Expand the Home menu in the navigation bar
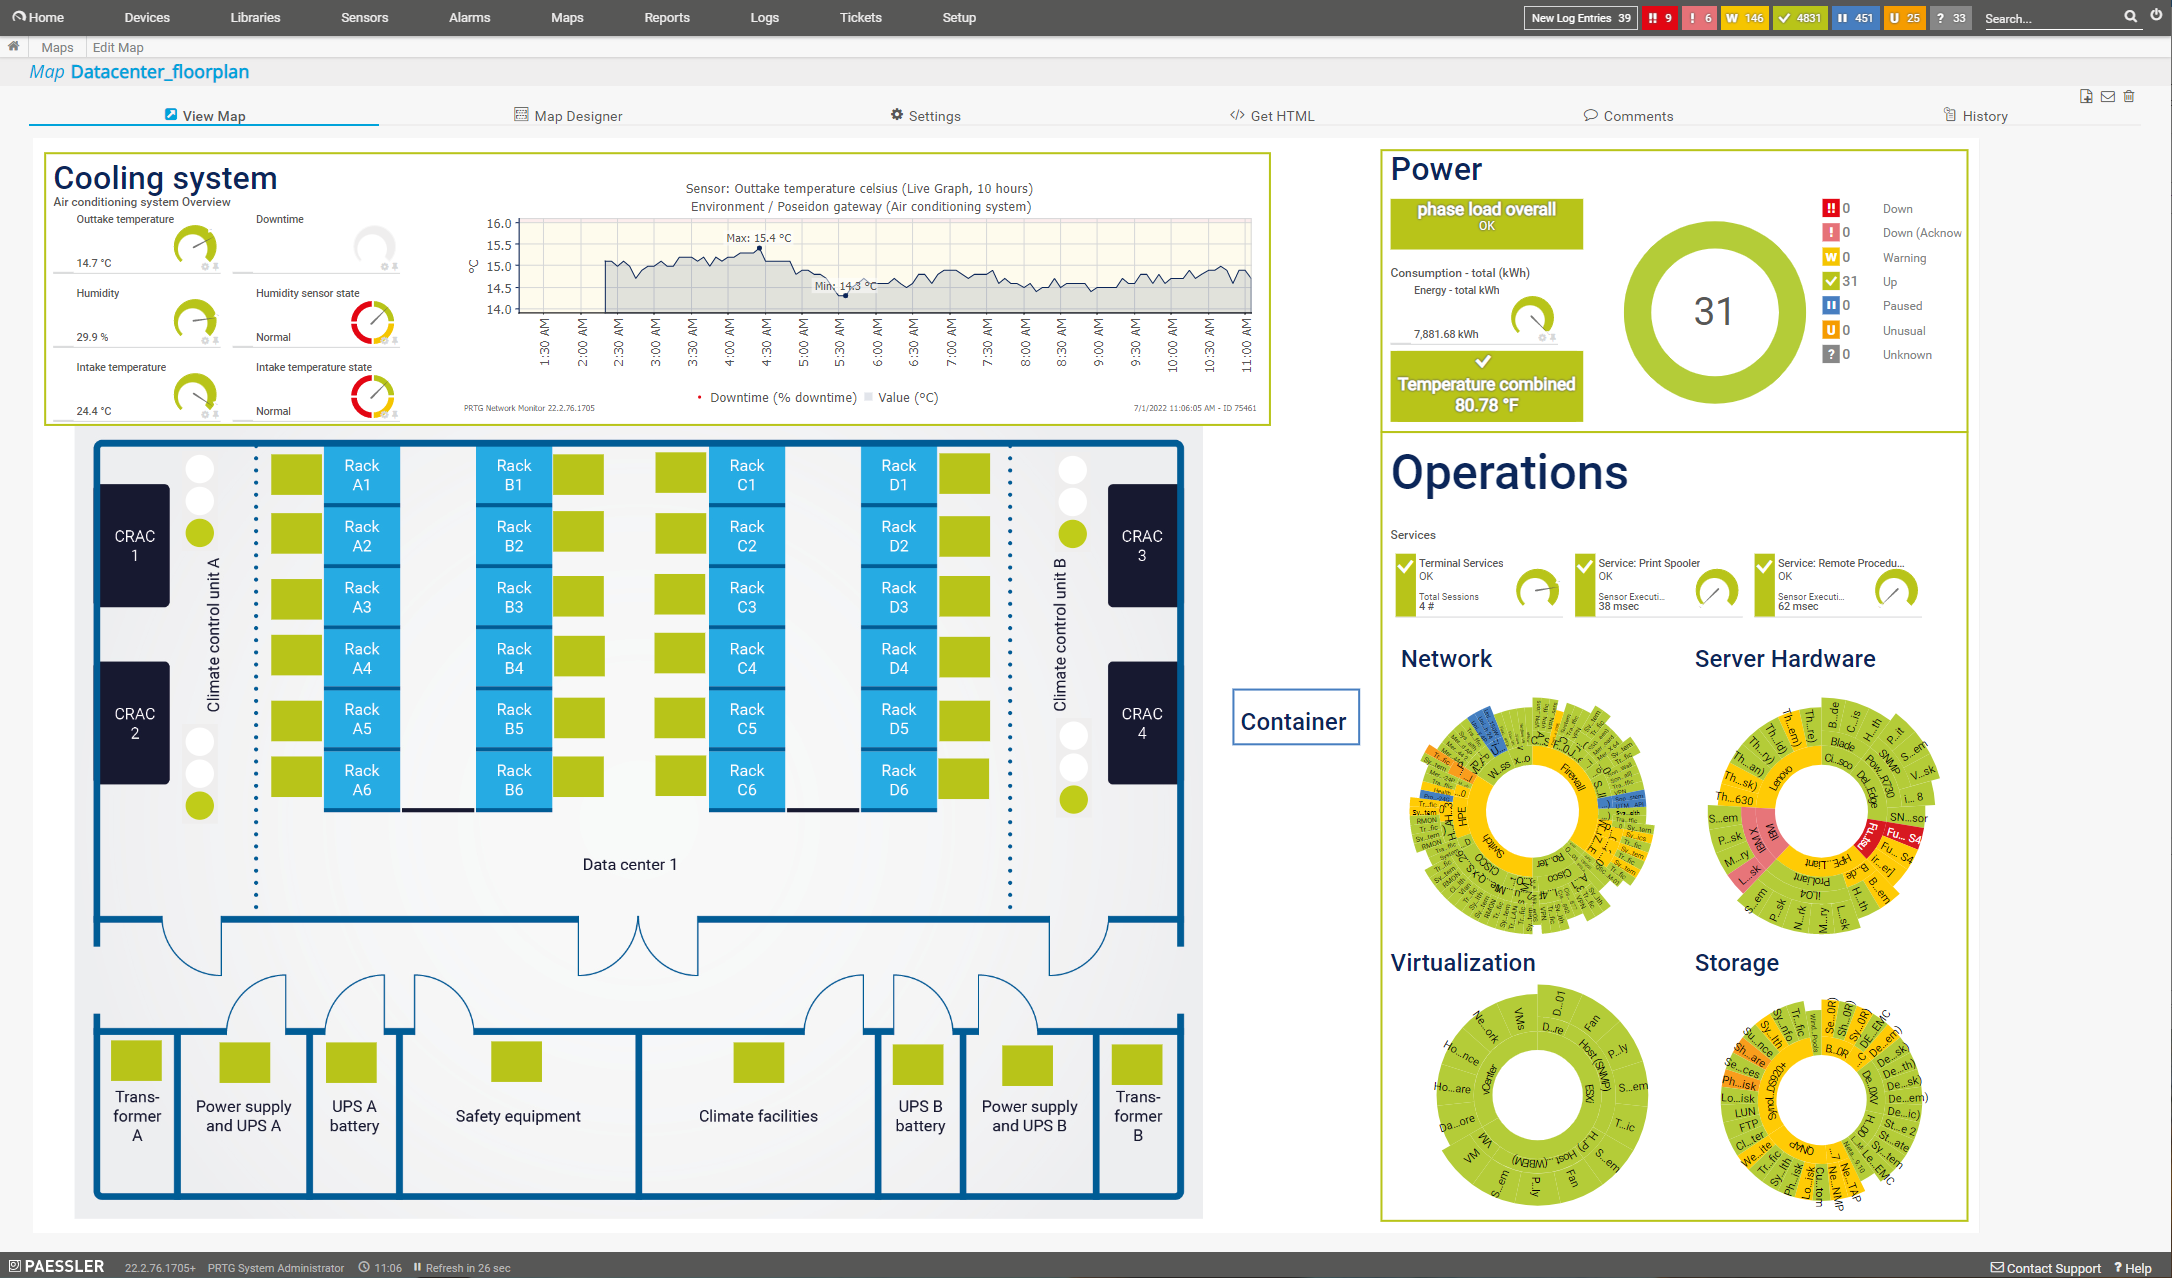 [x=40, y=17]
